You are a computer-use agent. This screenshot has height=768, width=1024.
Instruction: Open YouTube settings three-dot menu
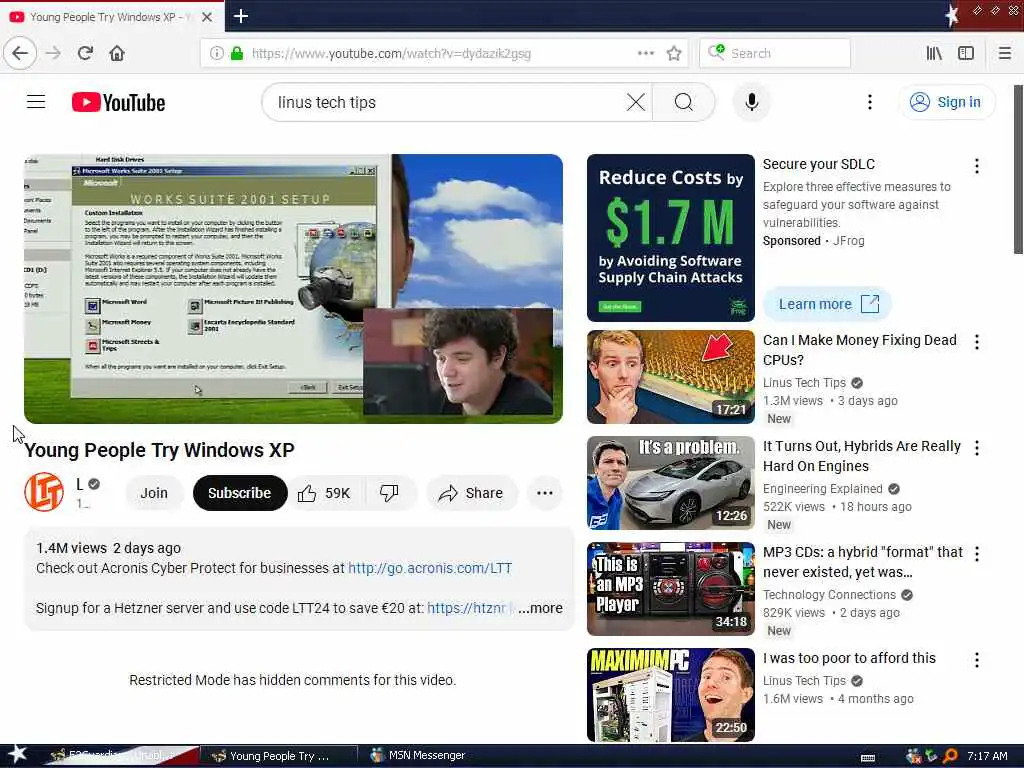pyautogui.click(x=869, y=102)
